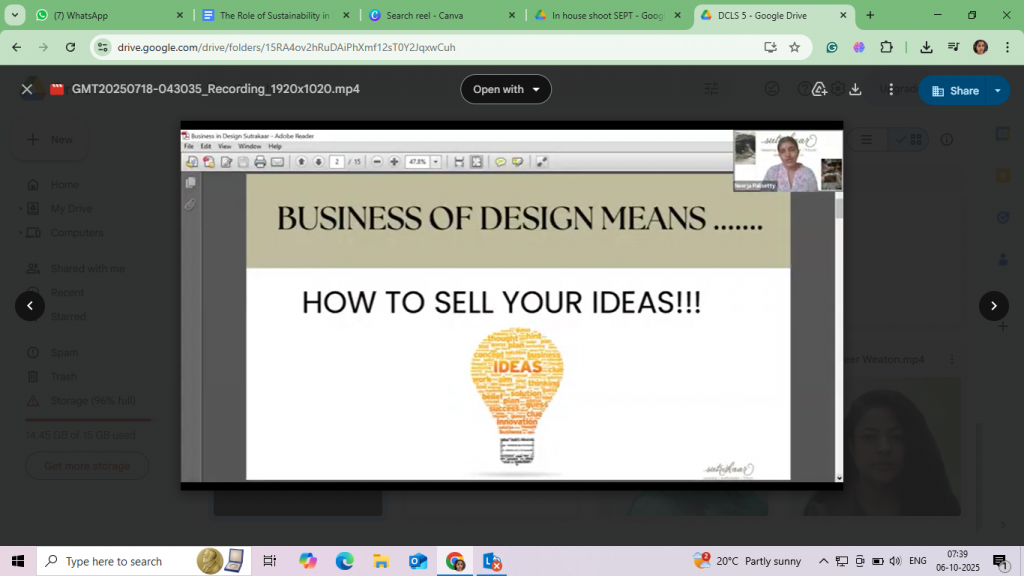Click the add shortcut to Drive icon
This screenshot has width=1024, height=576.
pos(819,89)
